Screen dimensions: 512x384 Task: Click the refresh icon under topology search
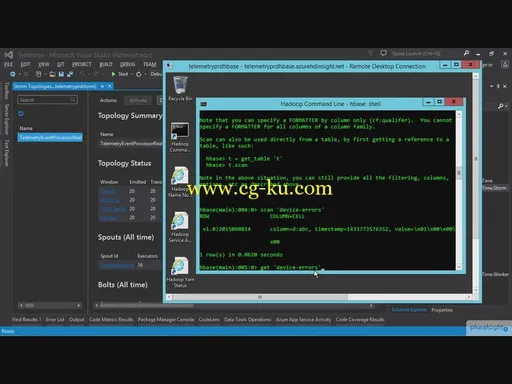point(21,114)
